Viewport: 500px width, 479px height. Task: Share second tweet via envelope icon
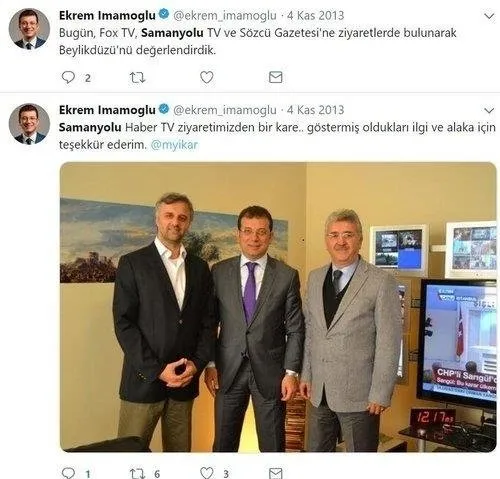point(276,473)
